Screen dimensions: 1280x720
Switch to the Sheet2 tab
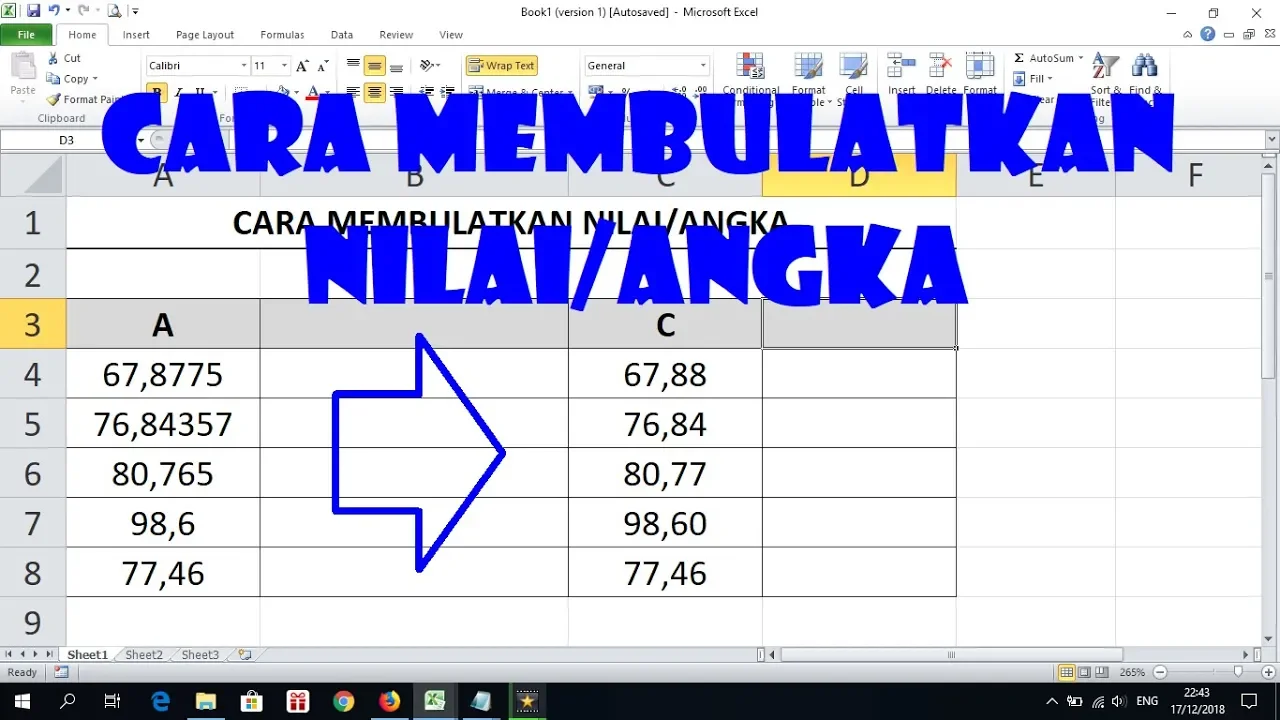144,655
